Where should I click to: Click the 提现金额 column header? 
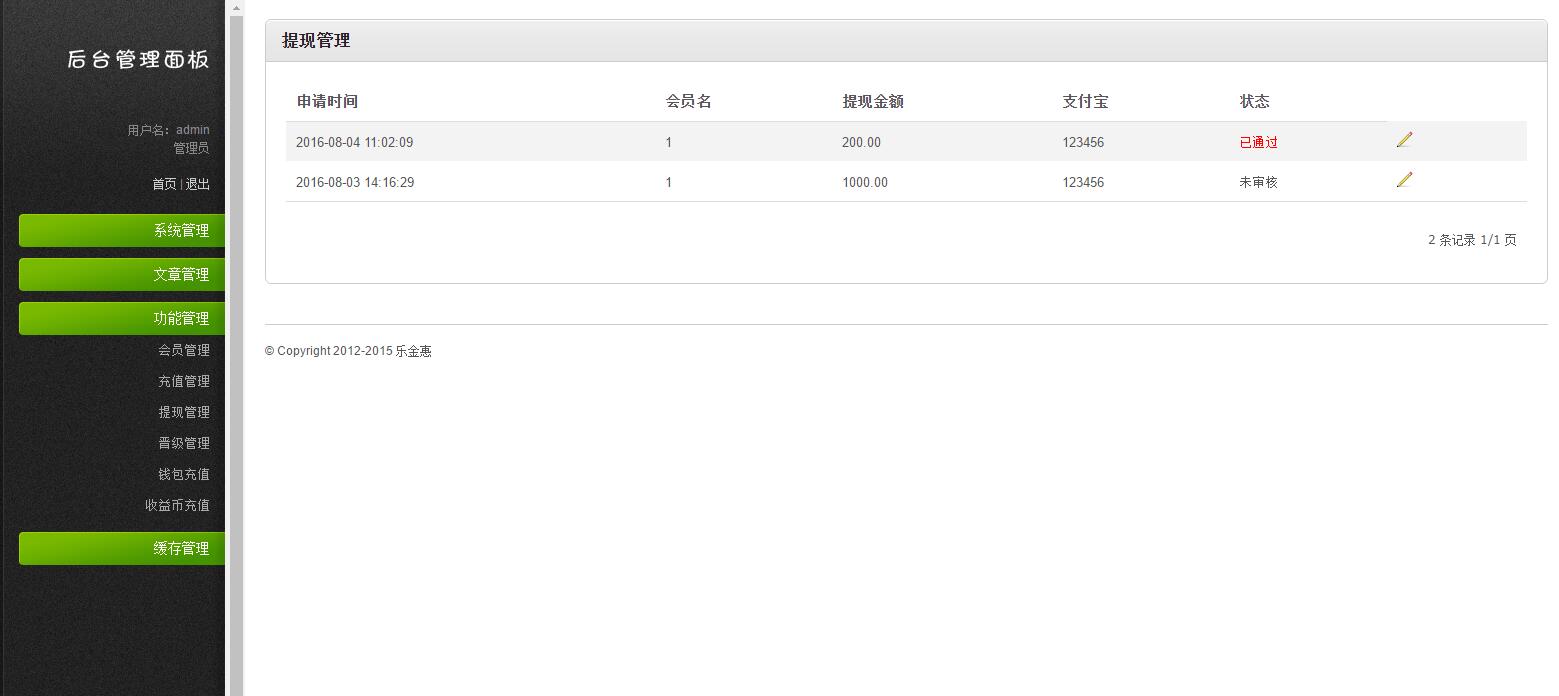[x=872, y=101]
